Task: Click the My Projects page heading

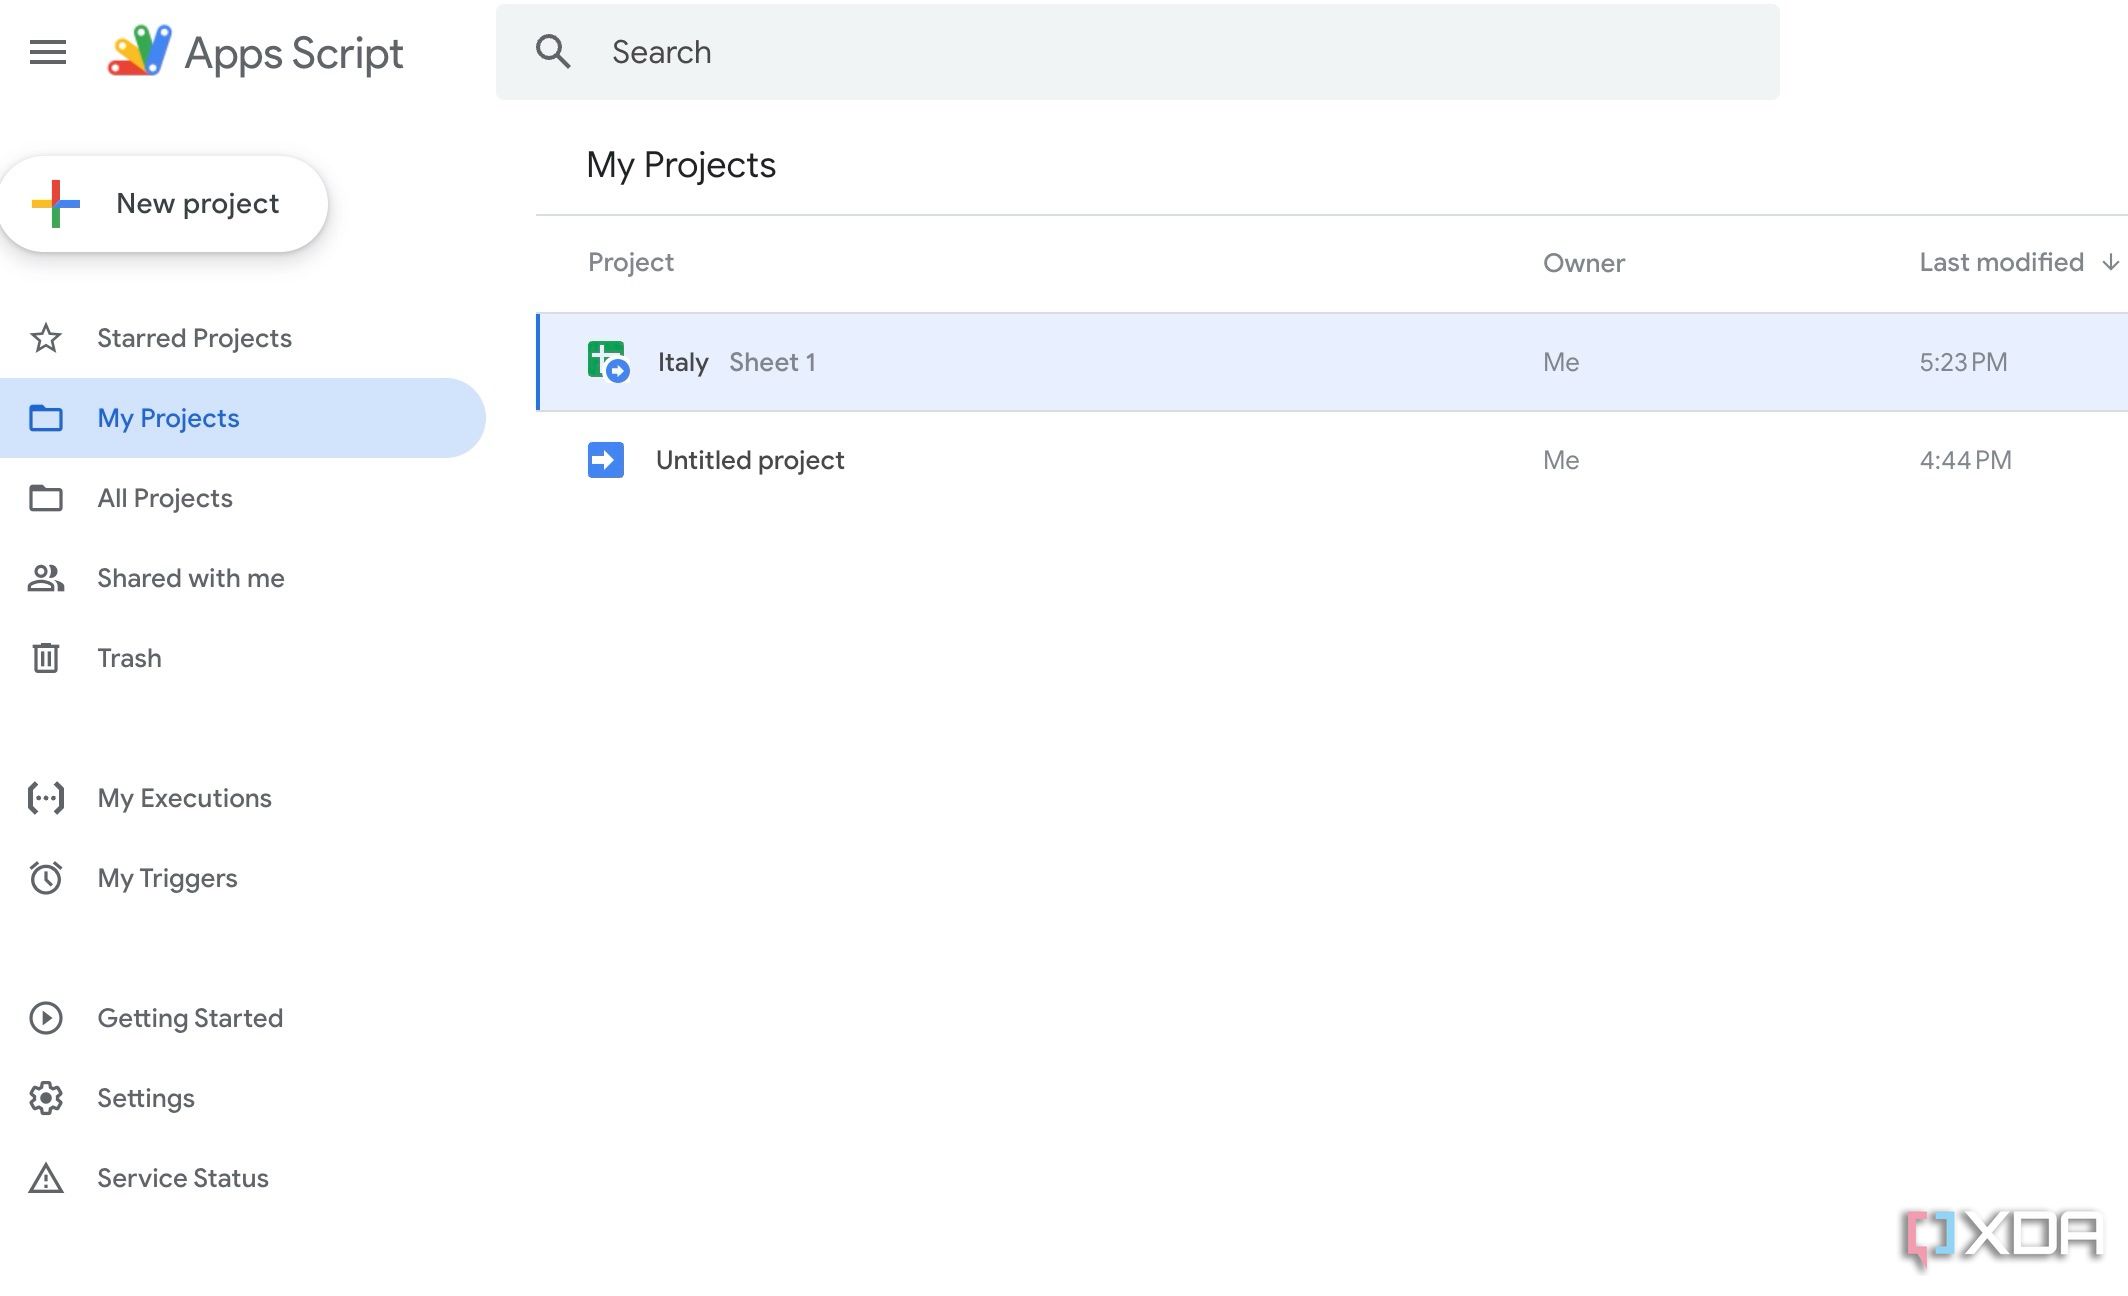Action: point(681,165)
